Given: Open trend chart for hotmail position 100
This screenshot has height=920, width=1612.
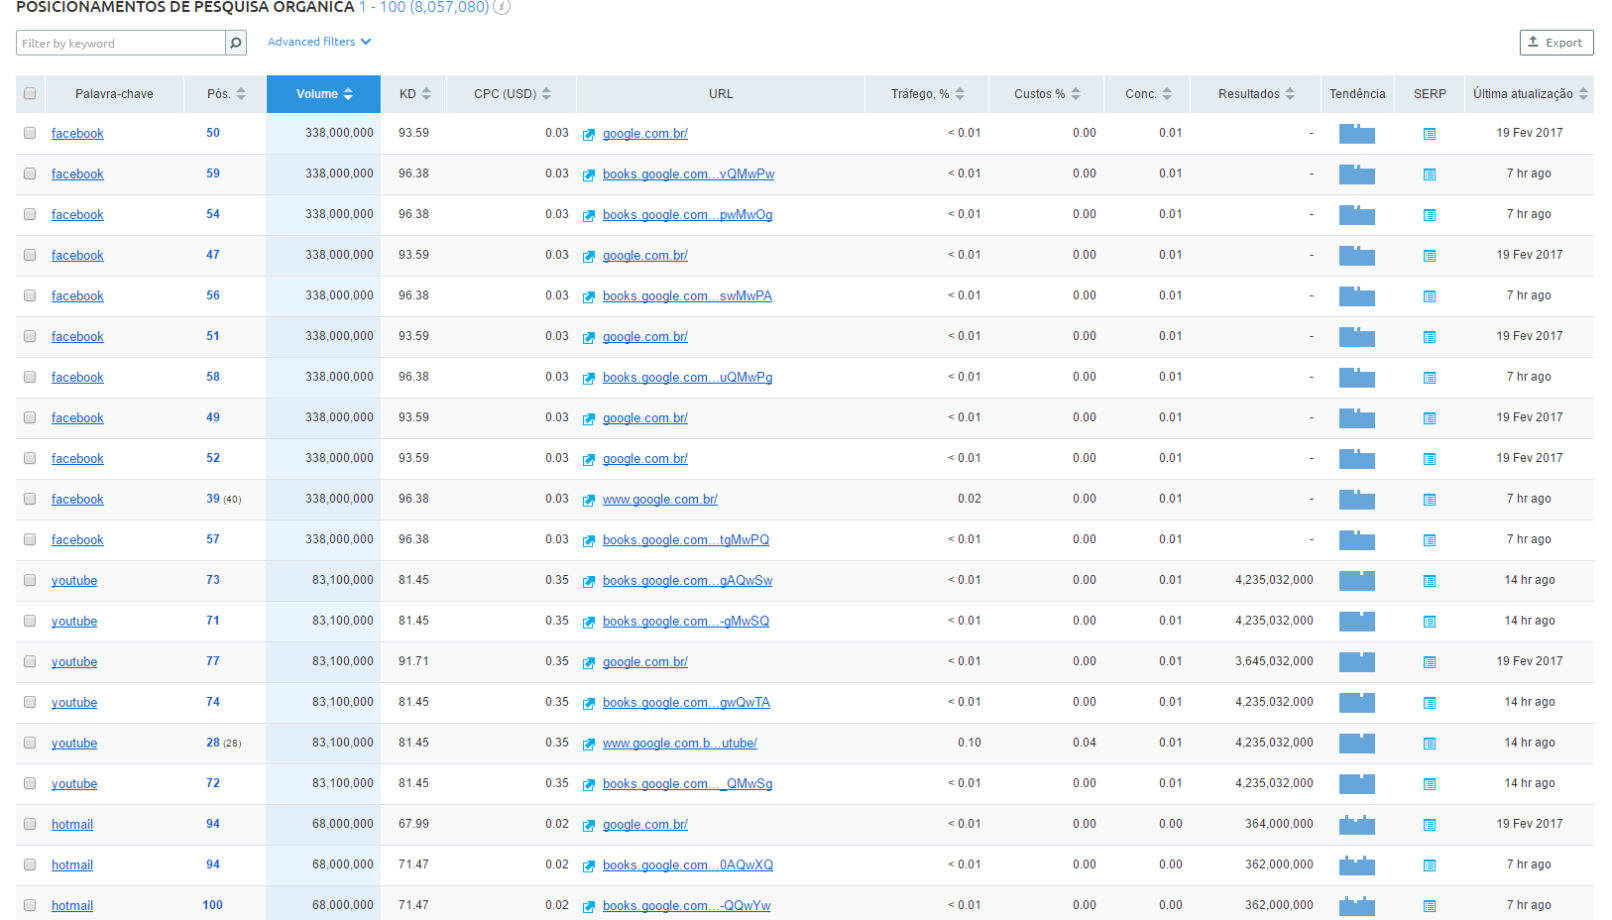Looking at the screenshot, I should coord(1357,905).
